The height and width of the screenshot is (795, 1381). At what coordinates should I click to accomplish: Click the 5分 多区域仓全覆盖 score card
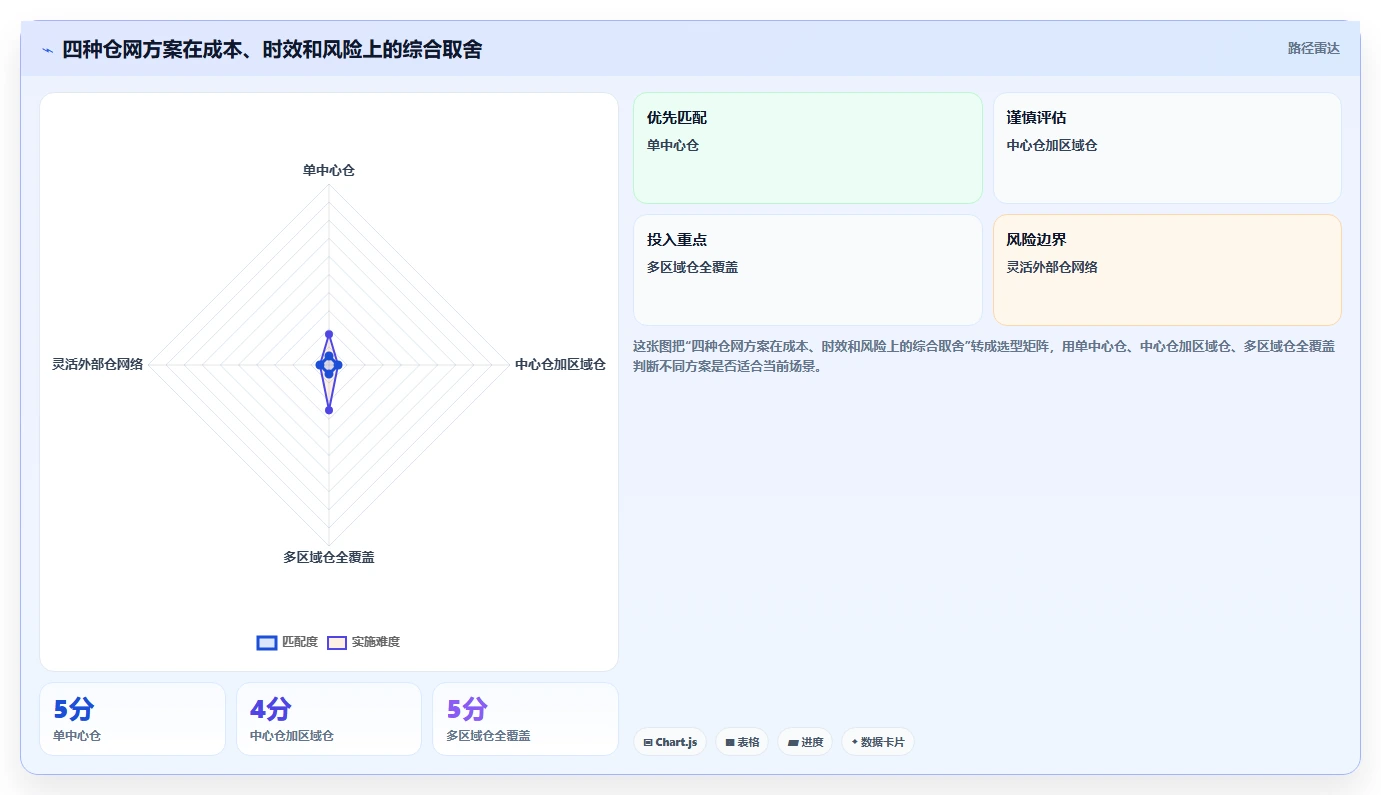coord(525,719)
